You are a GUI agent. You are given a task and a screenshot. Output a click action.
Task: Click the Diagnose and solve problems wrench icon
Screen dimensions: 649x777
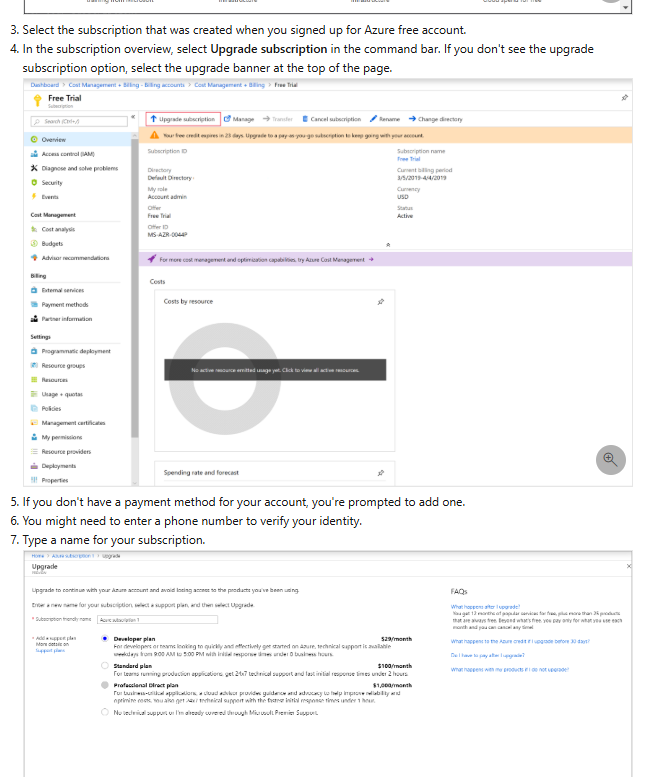[34, 168]
